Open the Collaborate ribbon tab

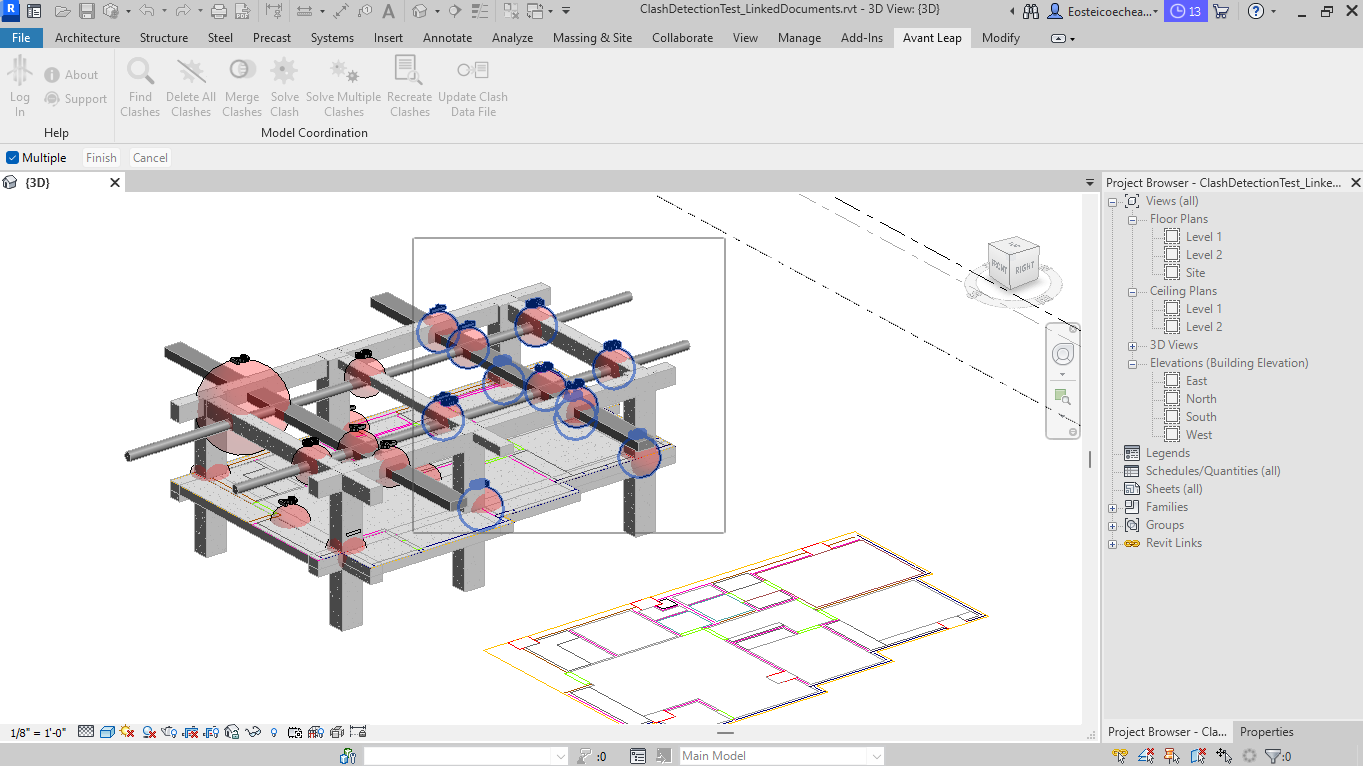682,38
